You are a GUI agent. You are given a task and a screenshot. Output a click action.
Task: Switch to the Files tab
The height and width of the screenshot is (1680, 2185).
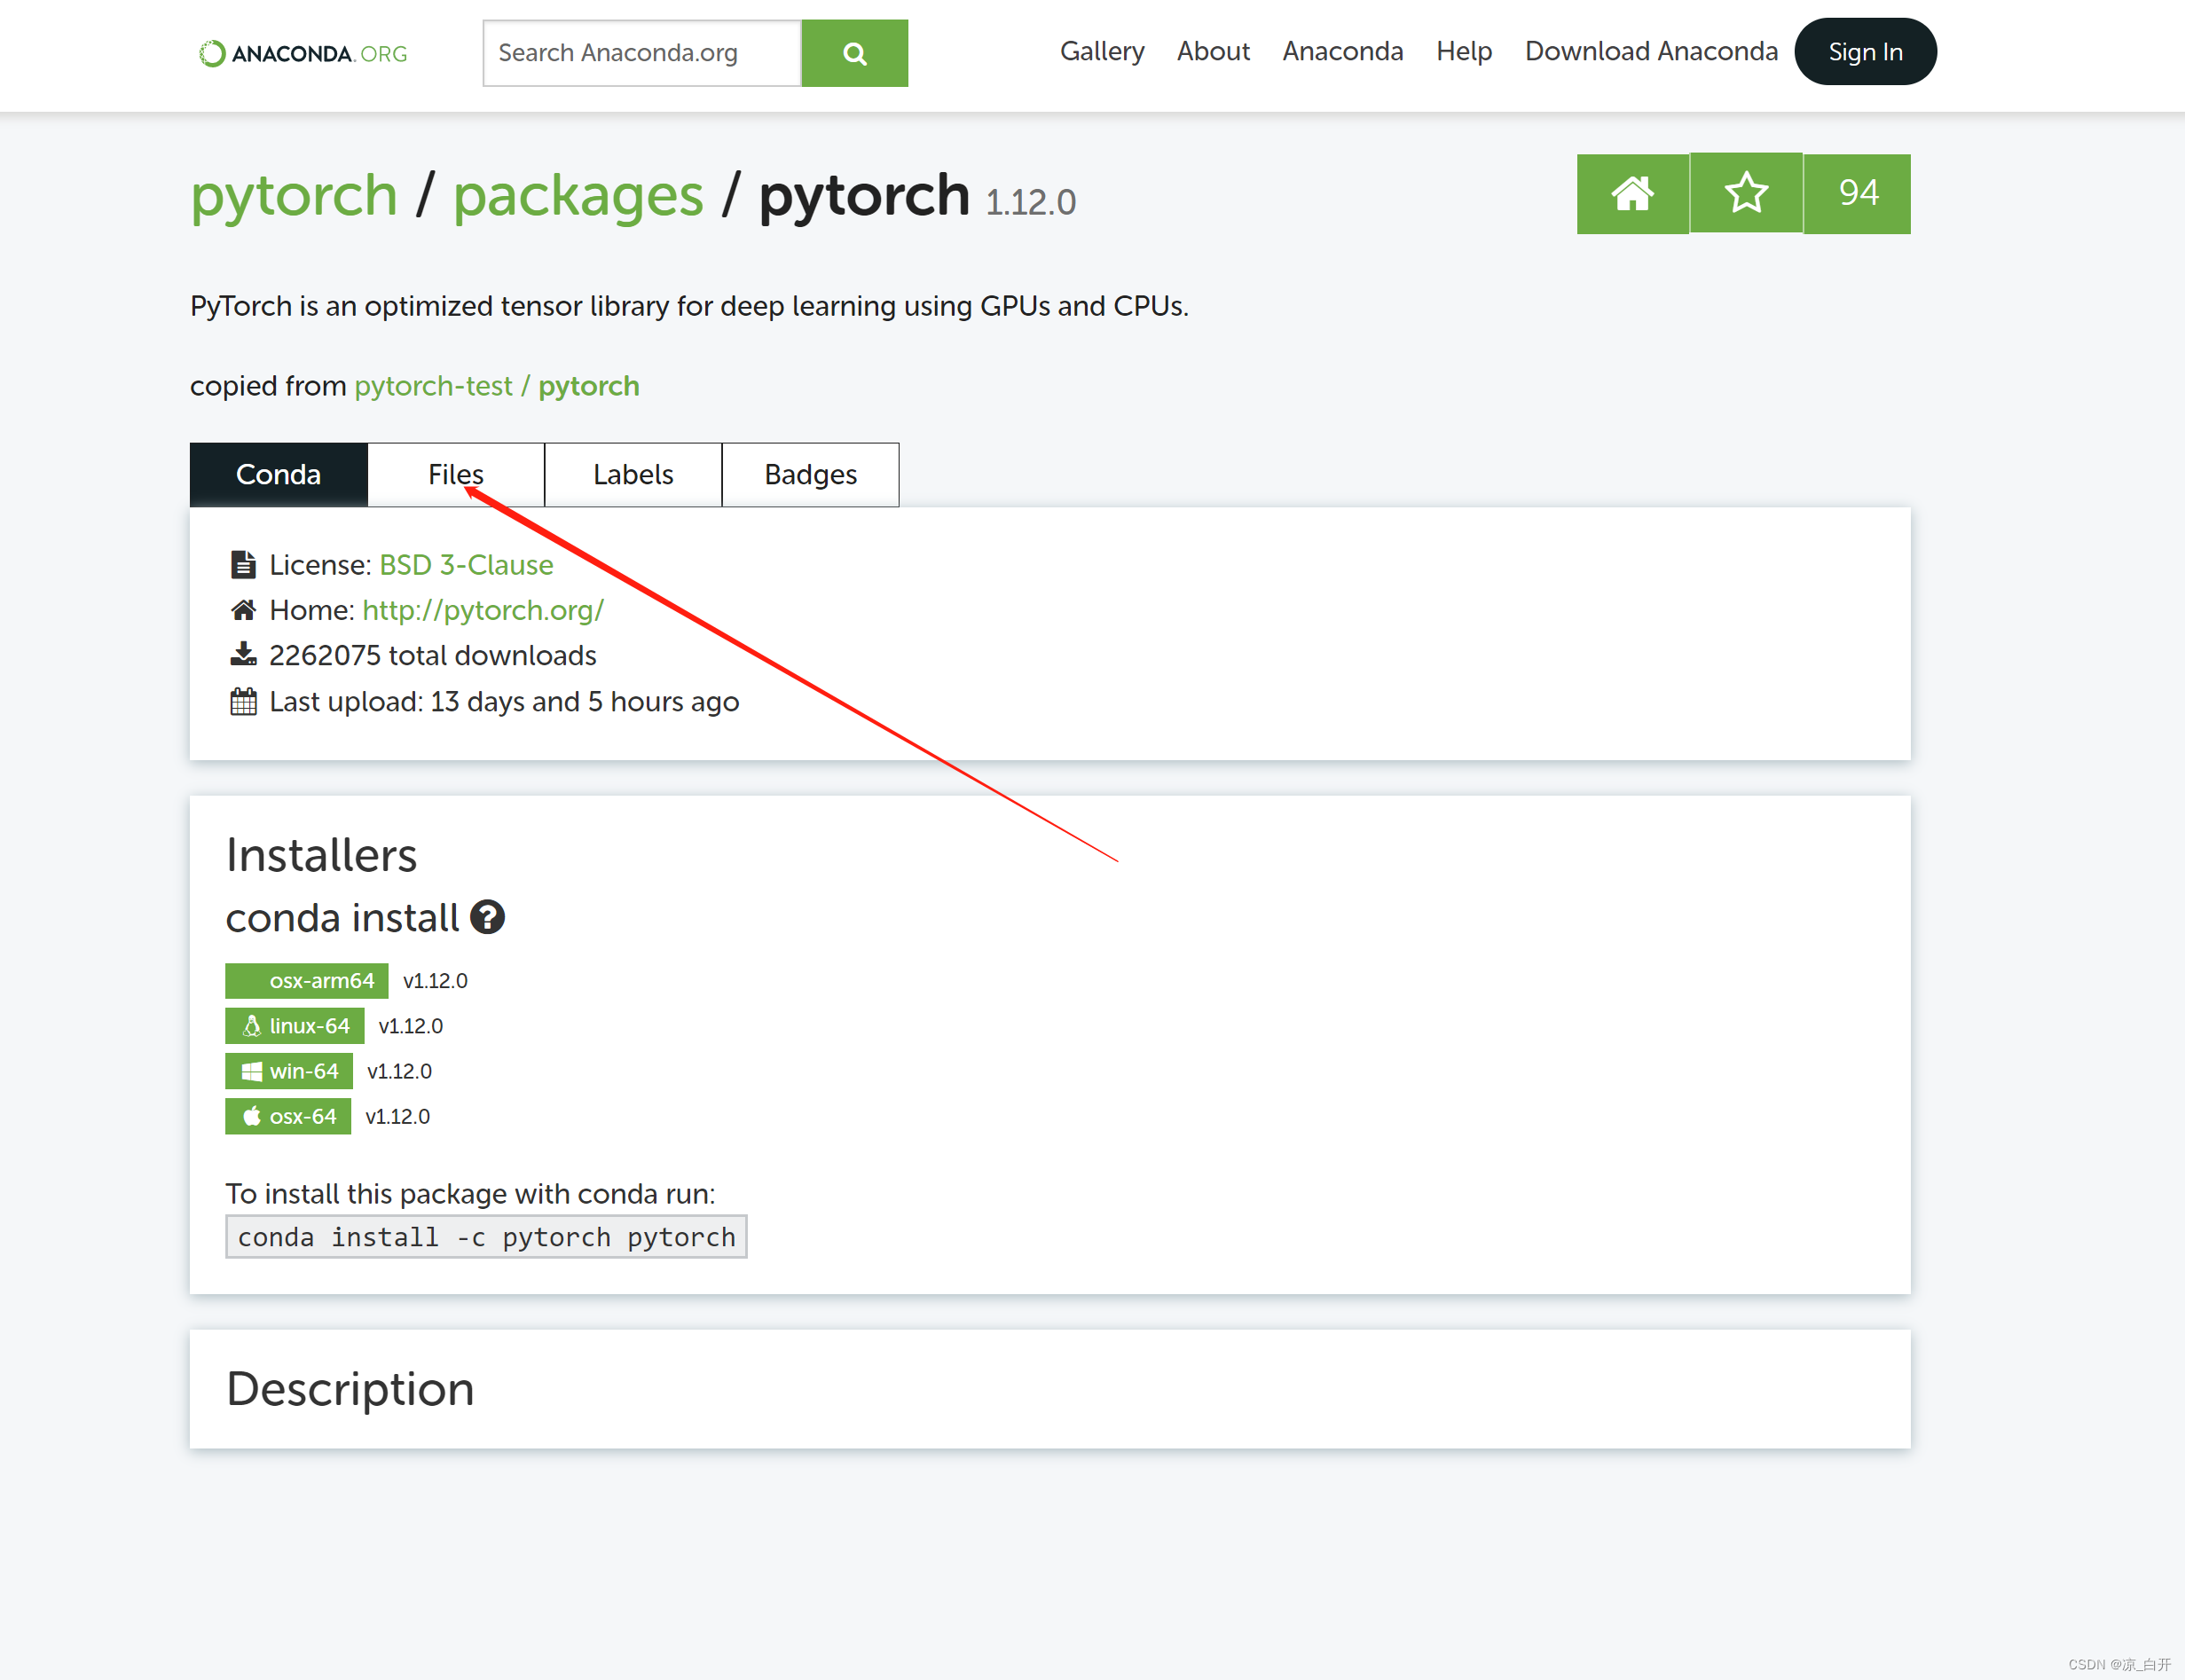pos(456,475)
